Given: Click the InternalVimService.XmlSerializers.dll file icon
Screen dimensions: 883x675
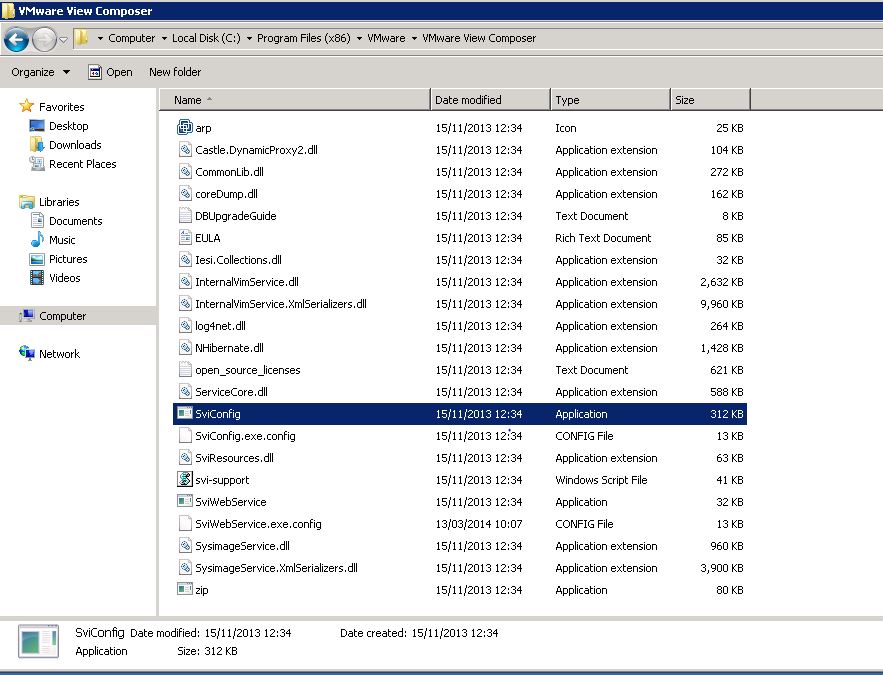Looking at the screenshot, I should point(185,303).
